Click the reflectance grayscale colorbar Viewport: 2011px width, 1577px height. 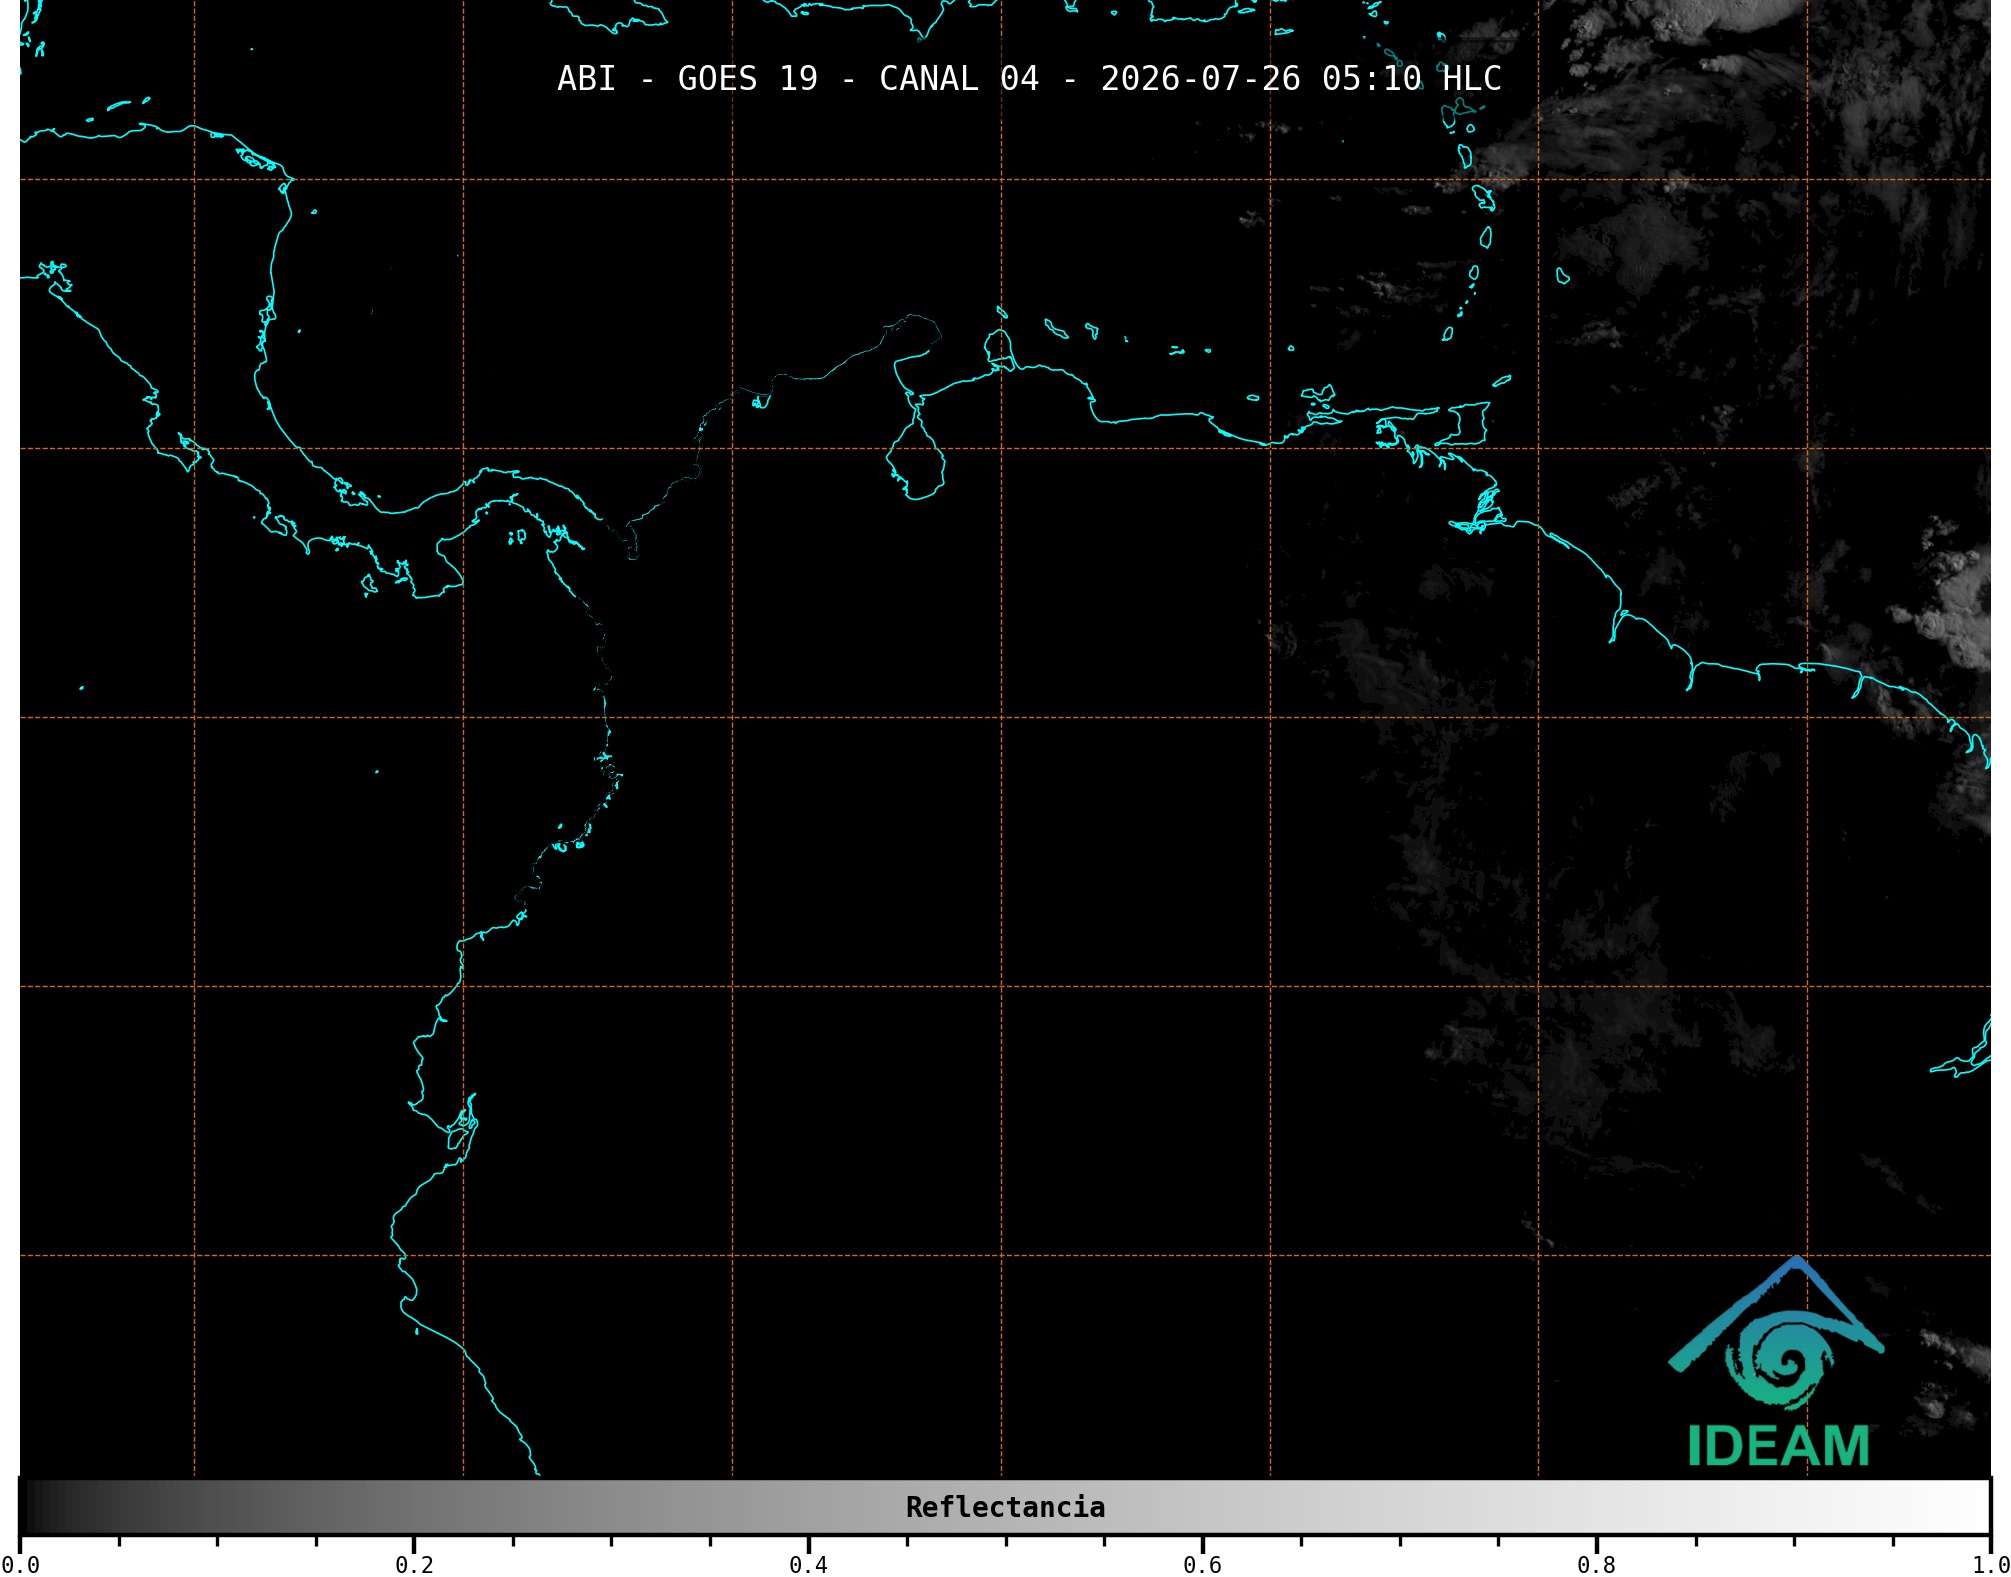click(1005, 1507)
